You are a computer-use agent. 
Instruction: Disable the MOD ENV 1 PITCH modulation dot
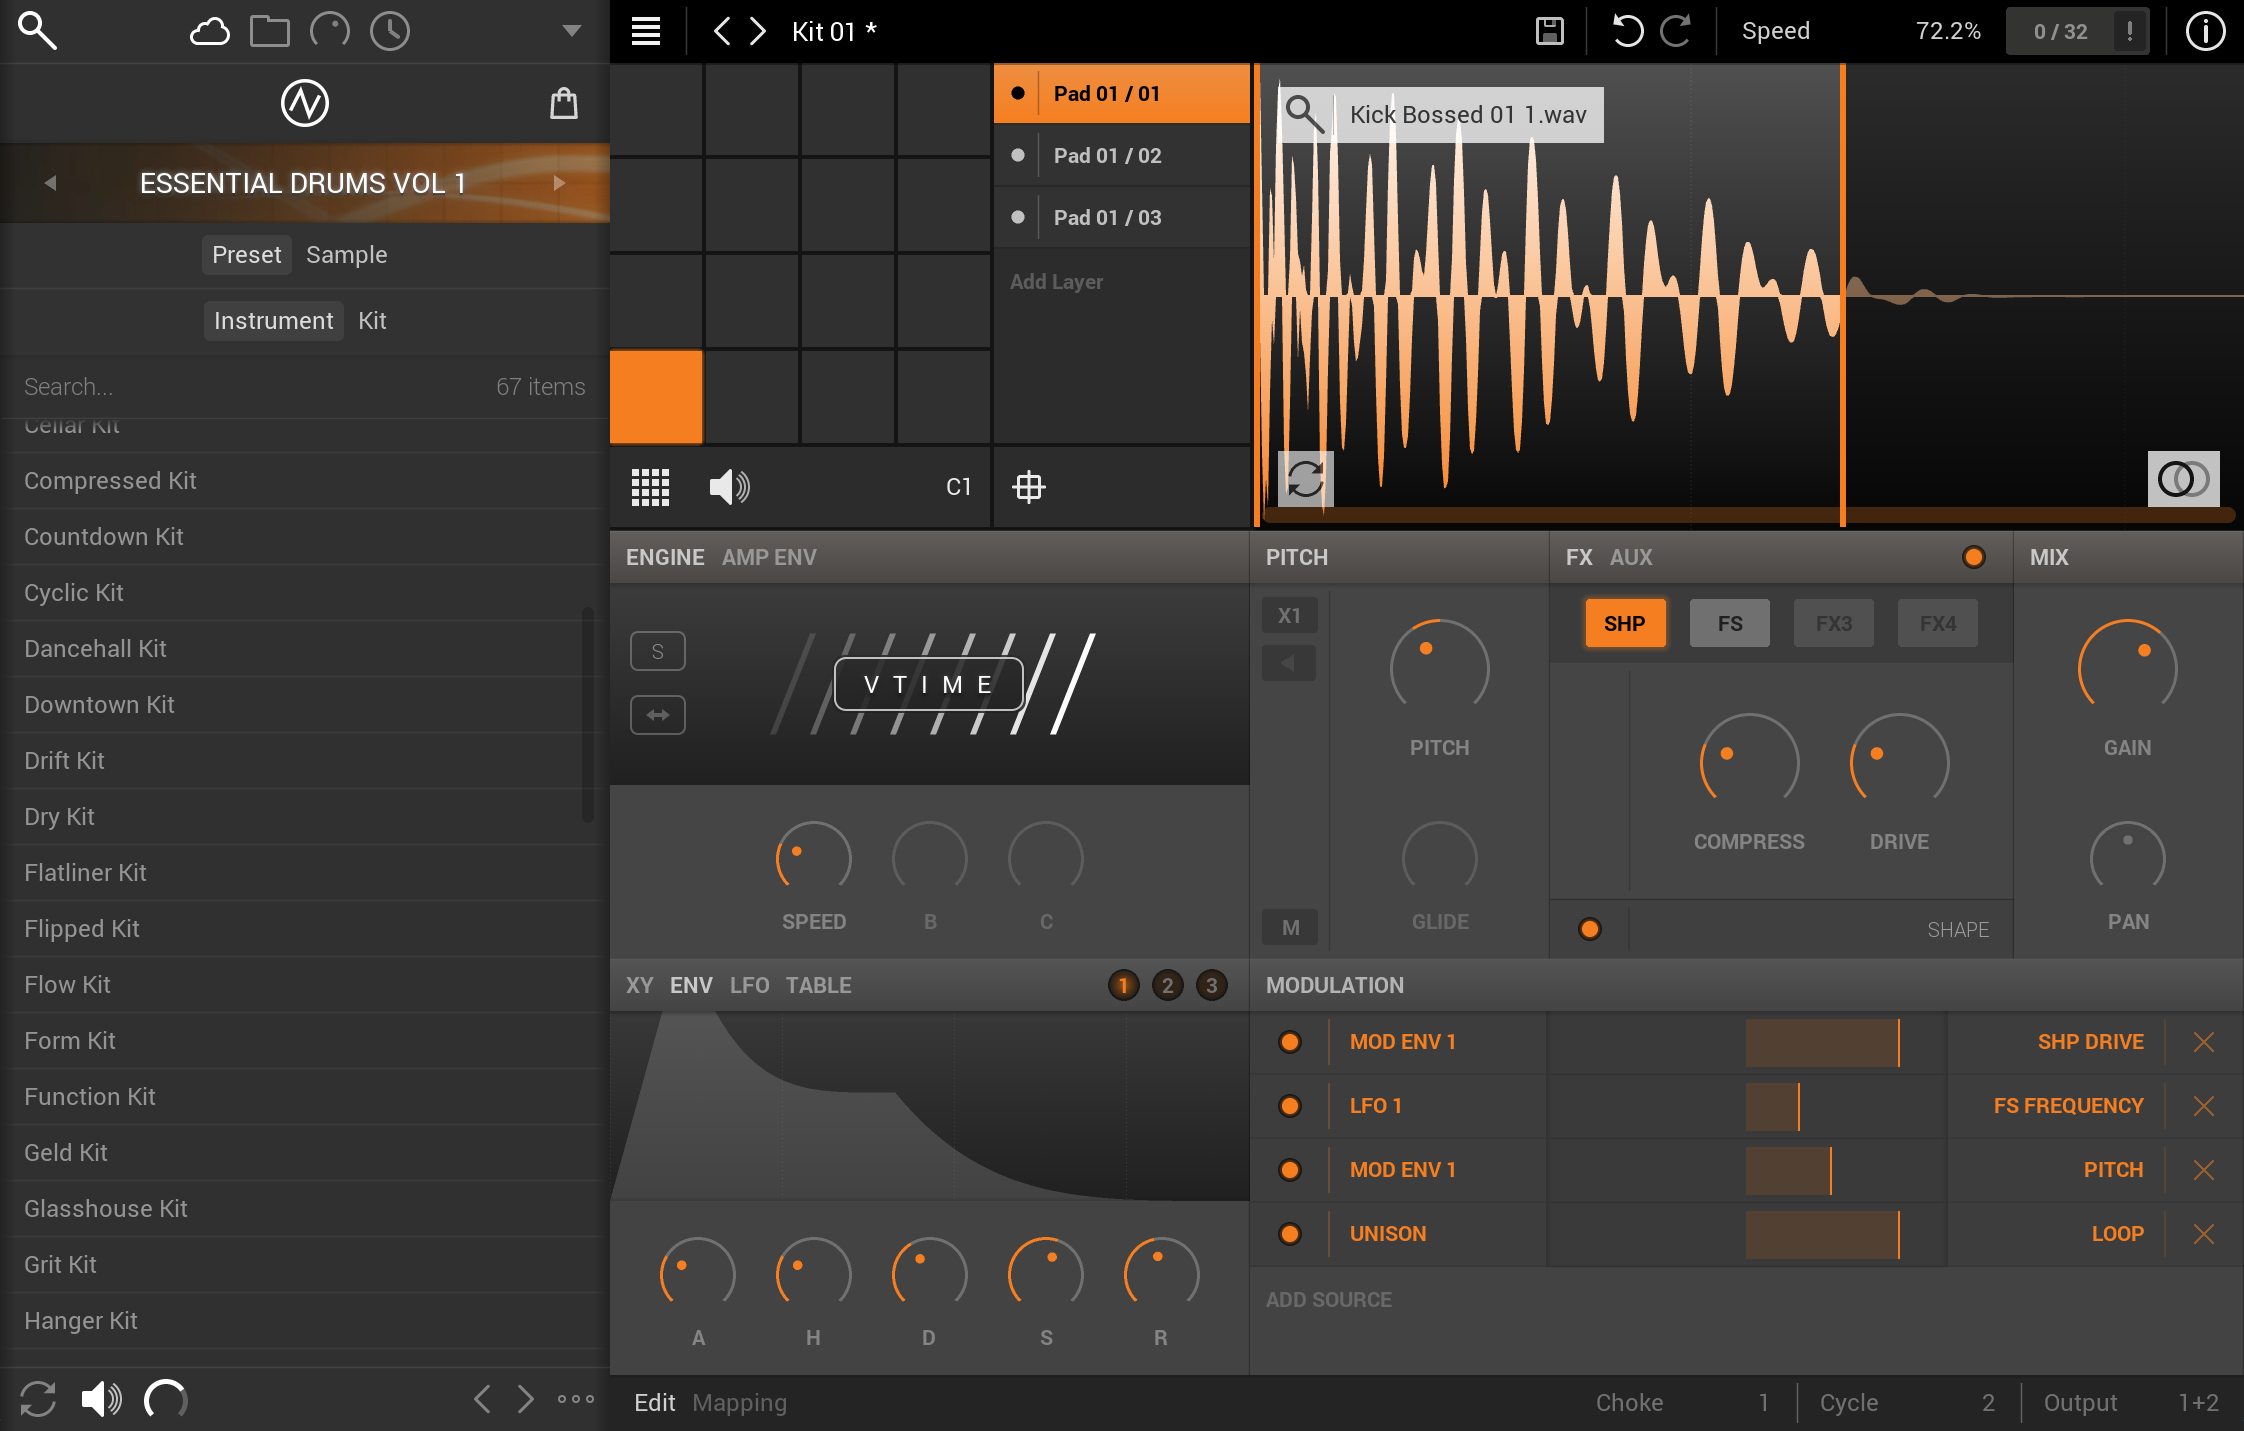point(1290,1170)
